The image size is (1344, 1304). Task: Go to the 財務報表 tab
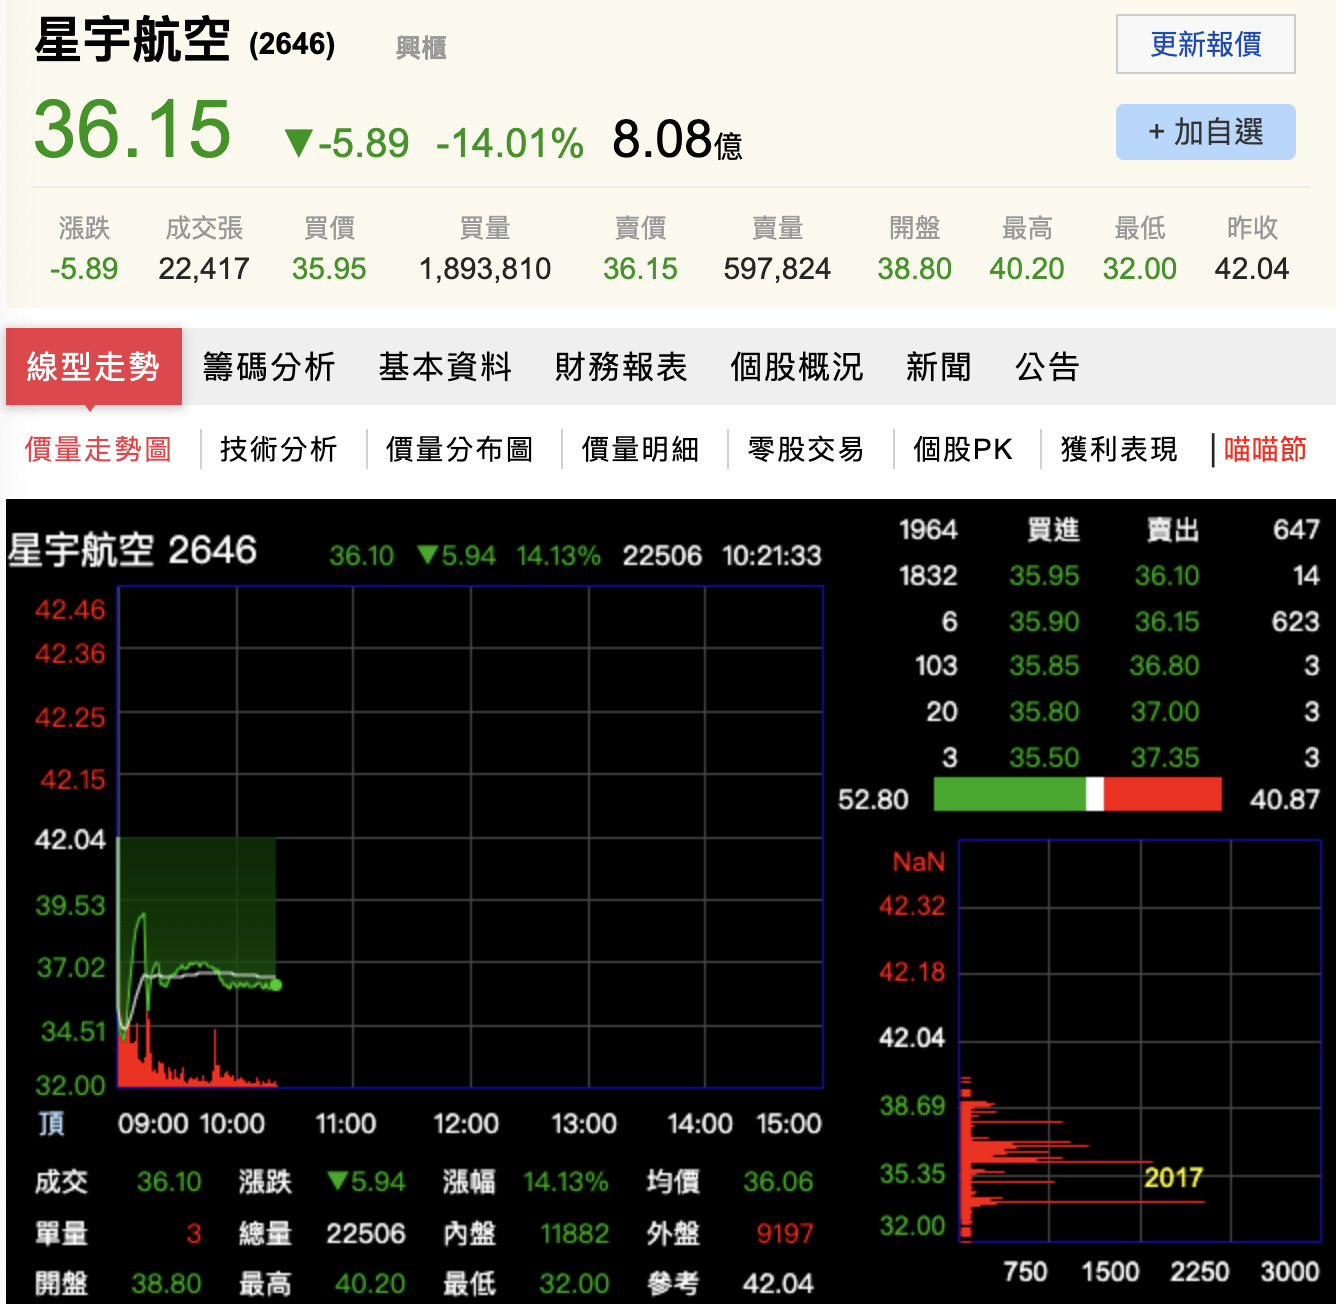(x=621, y=367)
